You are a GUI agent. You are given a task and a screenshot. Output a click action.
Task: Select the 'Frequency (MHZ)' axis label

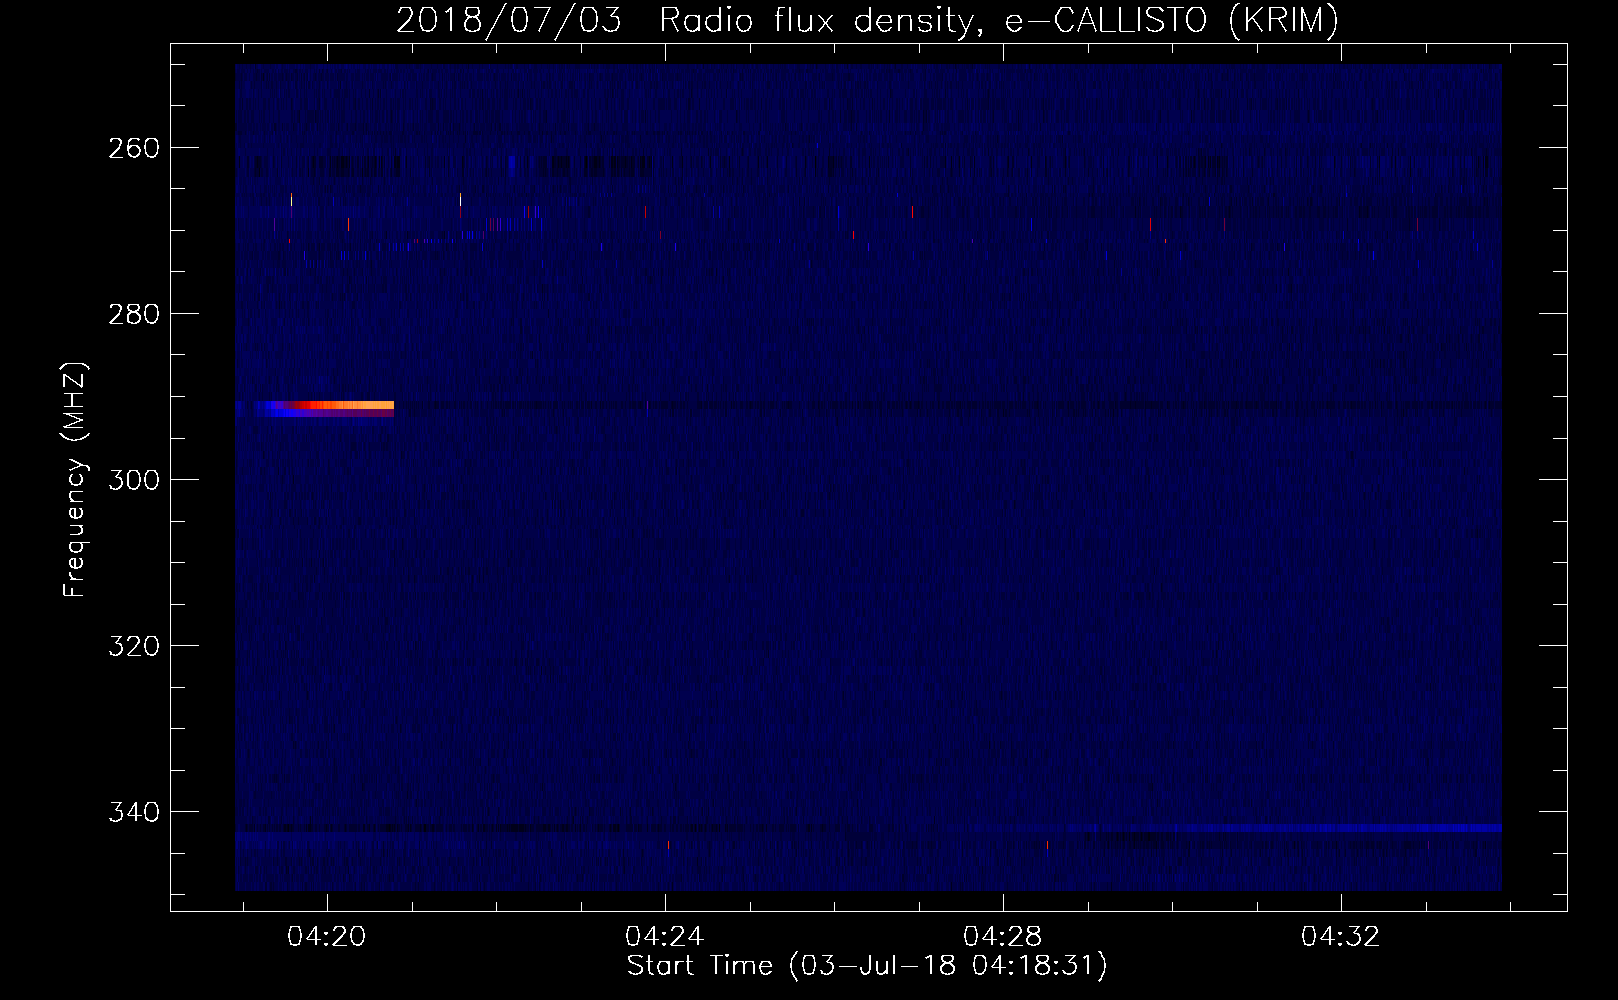tap(75, 480)
